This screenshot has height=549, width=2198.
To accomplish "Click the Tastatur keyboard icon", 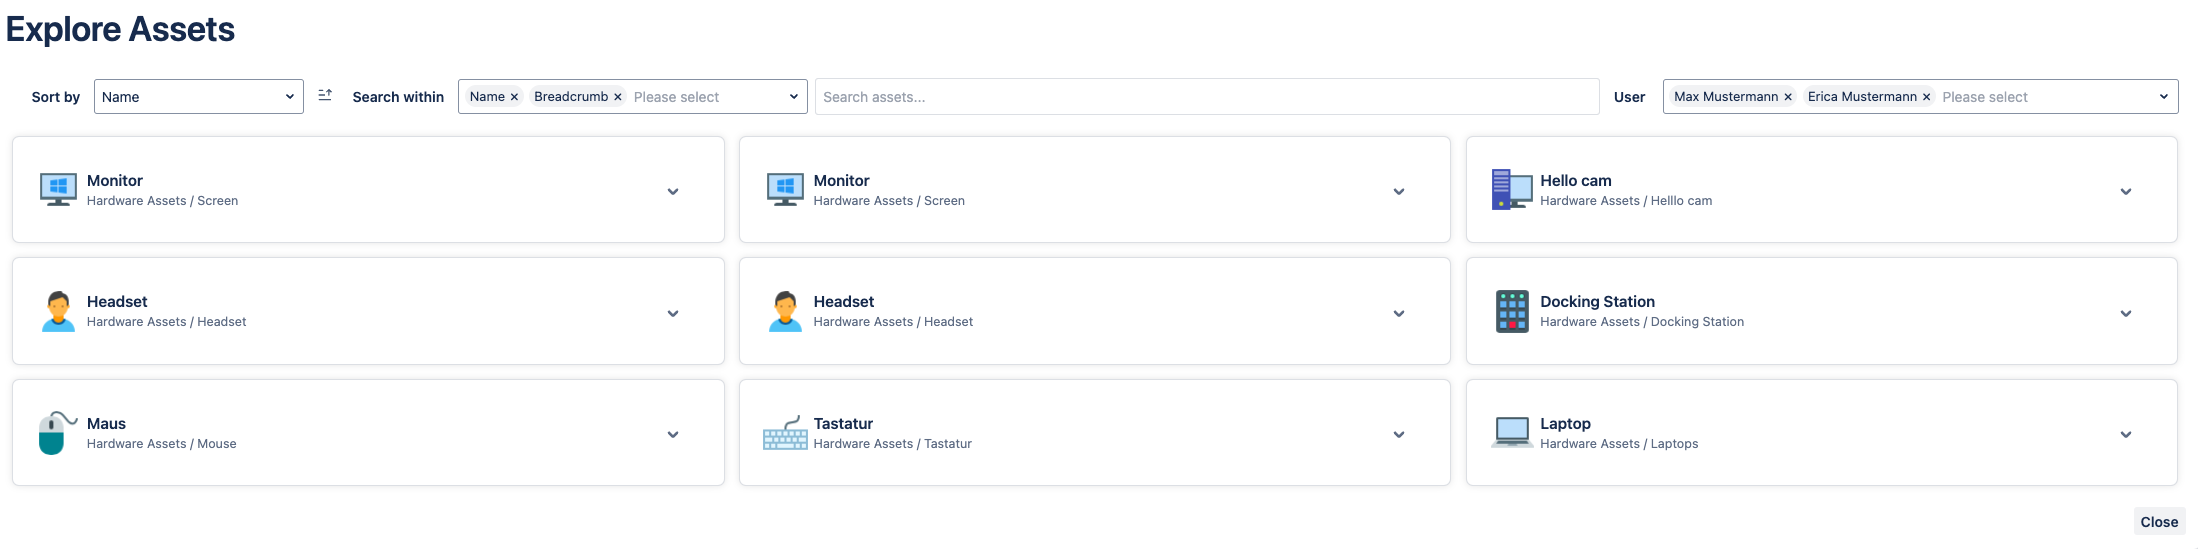I will [x=785, y=433].
